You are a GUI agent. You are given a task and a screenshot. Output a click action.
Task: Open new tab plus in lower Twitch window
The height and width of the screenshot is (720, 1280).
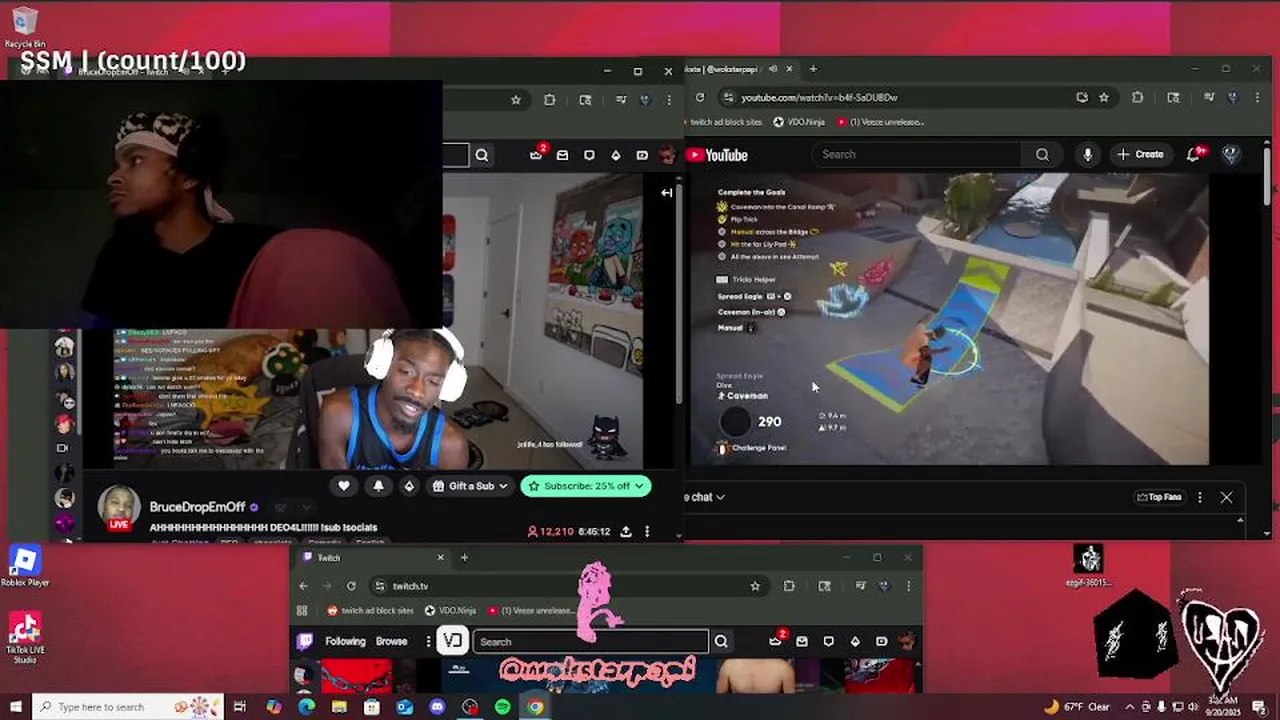464,557
